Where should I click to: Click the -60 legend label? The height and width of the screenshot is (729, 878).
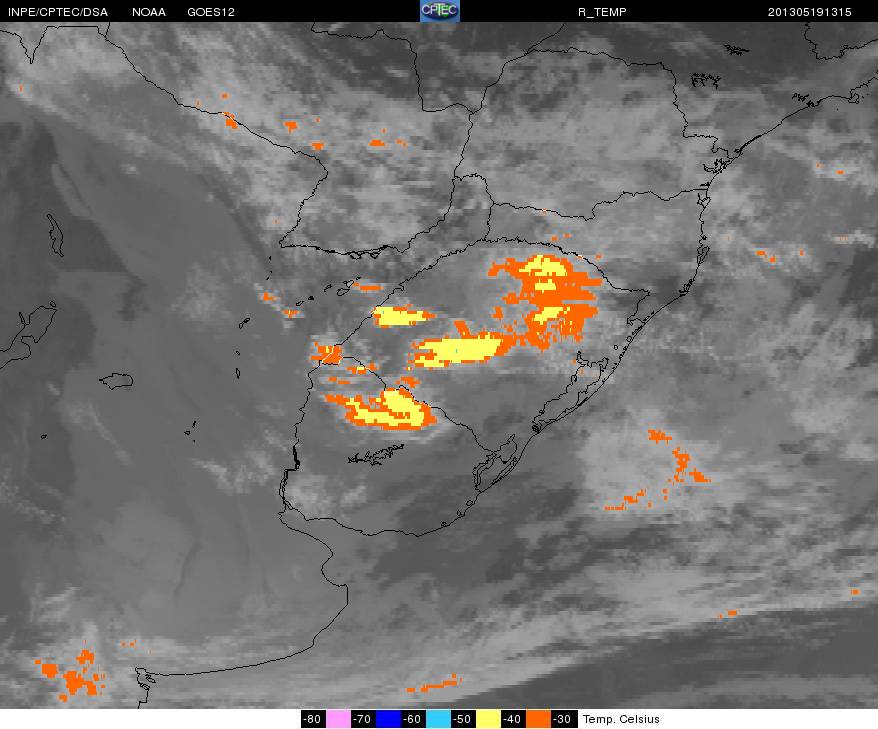point(413,719)
